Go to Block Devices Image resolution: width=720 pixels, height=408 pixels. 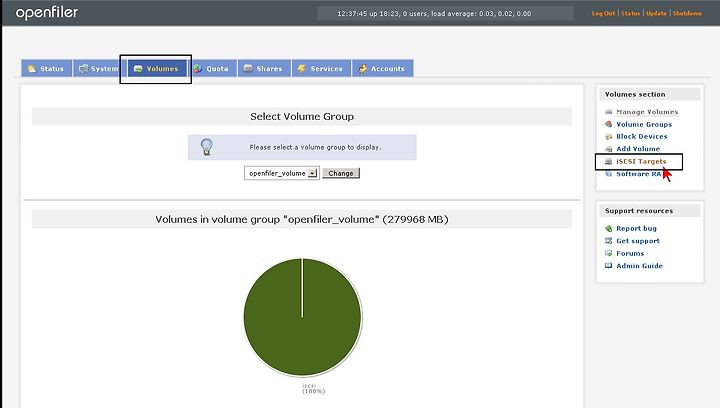point(641,136)
